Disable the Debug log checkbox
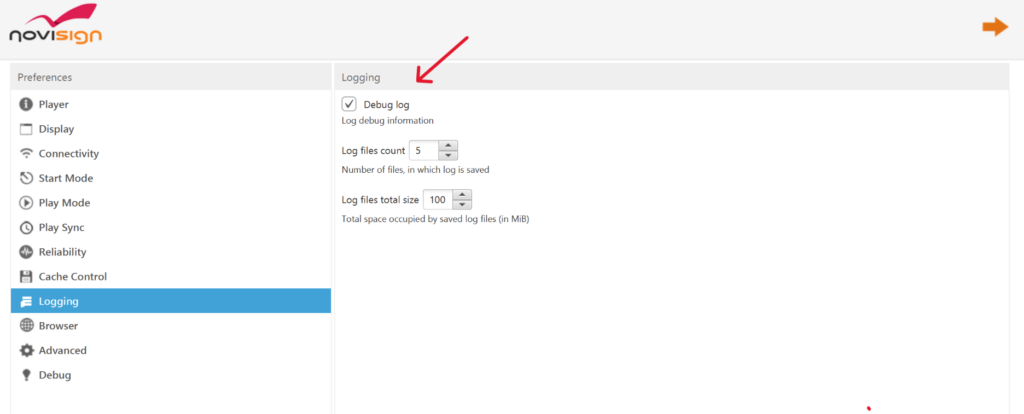 coord(349,104)
